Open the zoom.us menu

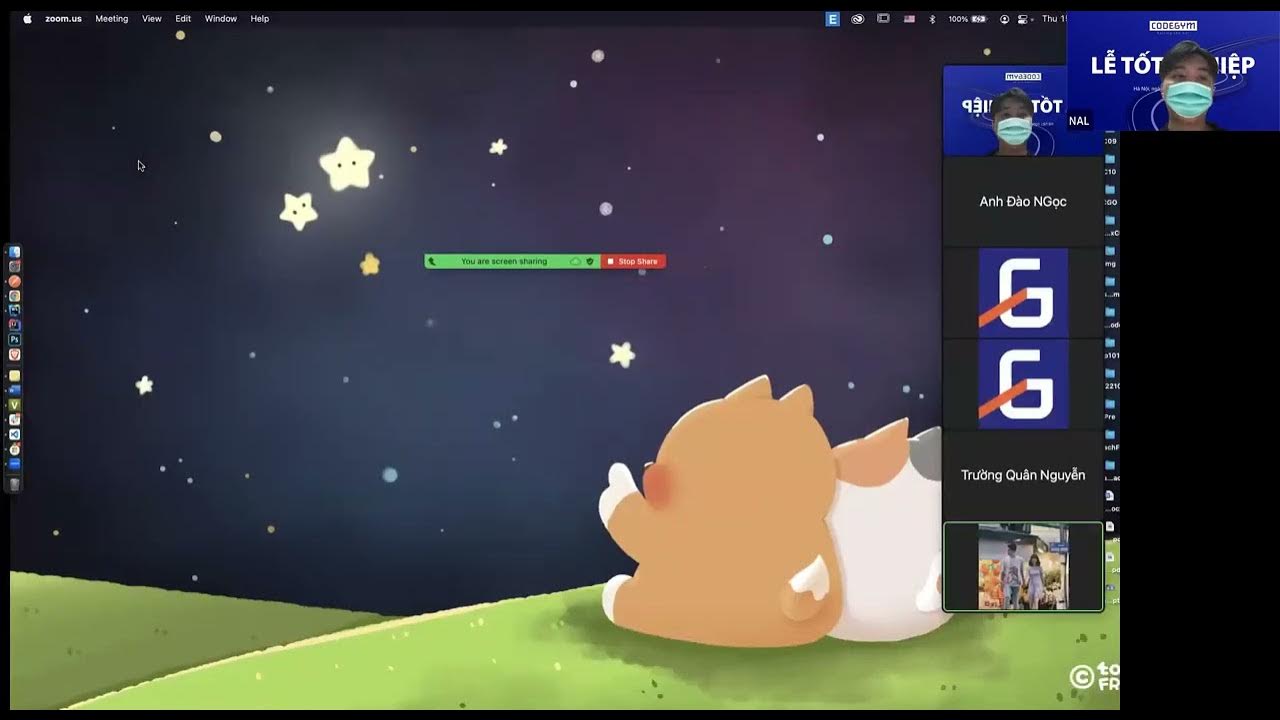(63, 18)
